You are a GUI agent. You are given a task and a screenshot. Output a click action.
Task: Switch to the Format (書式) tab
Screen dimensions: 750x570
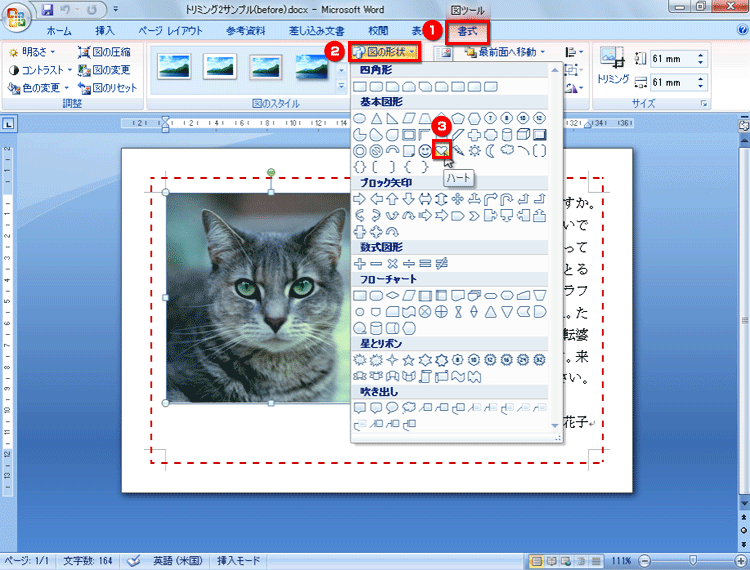[468, 32]
